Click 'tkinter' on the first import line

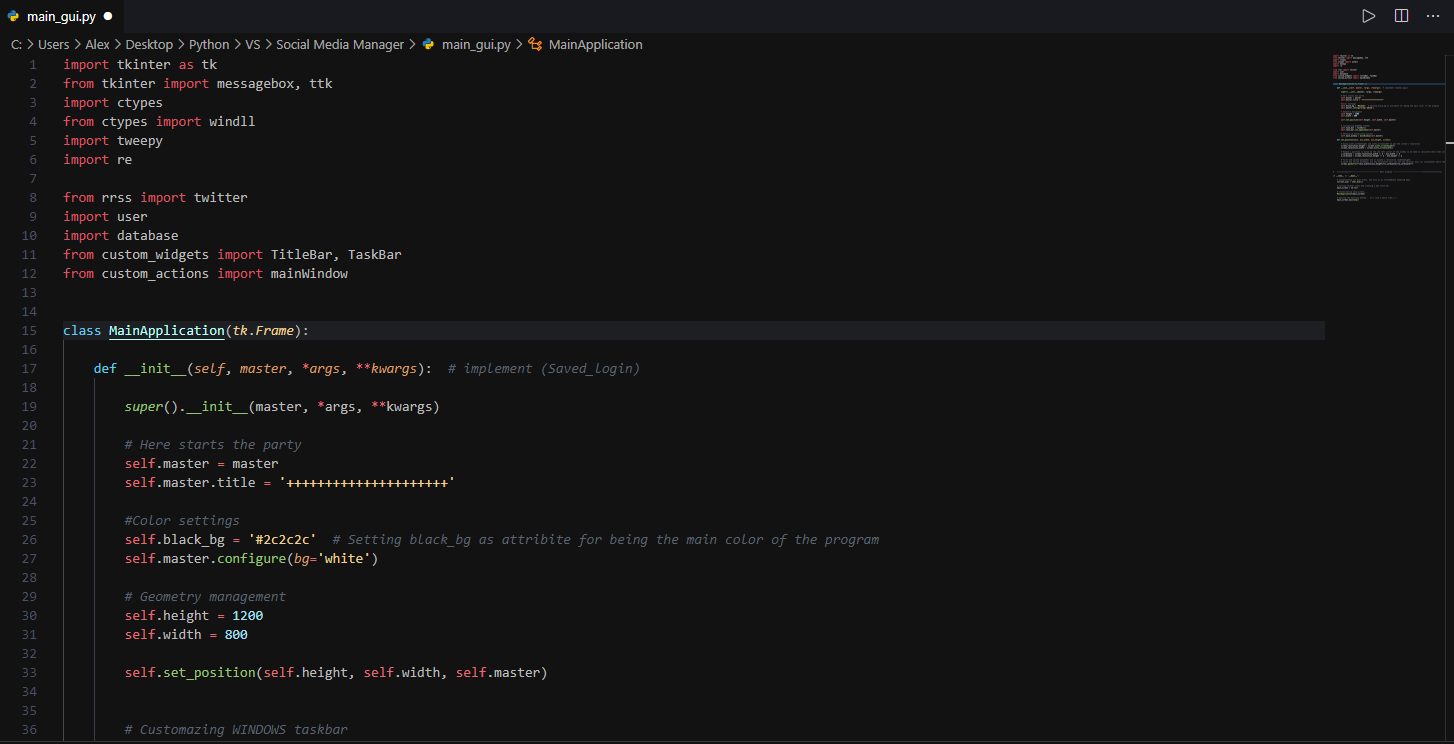pos(144,65)
